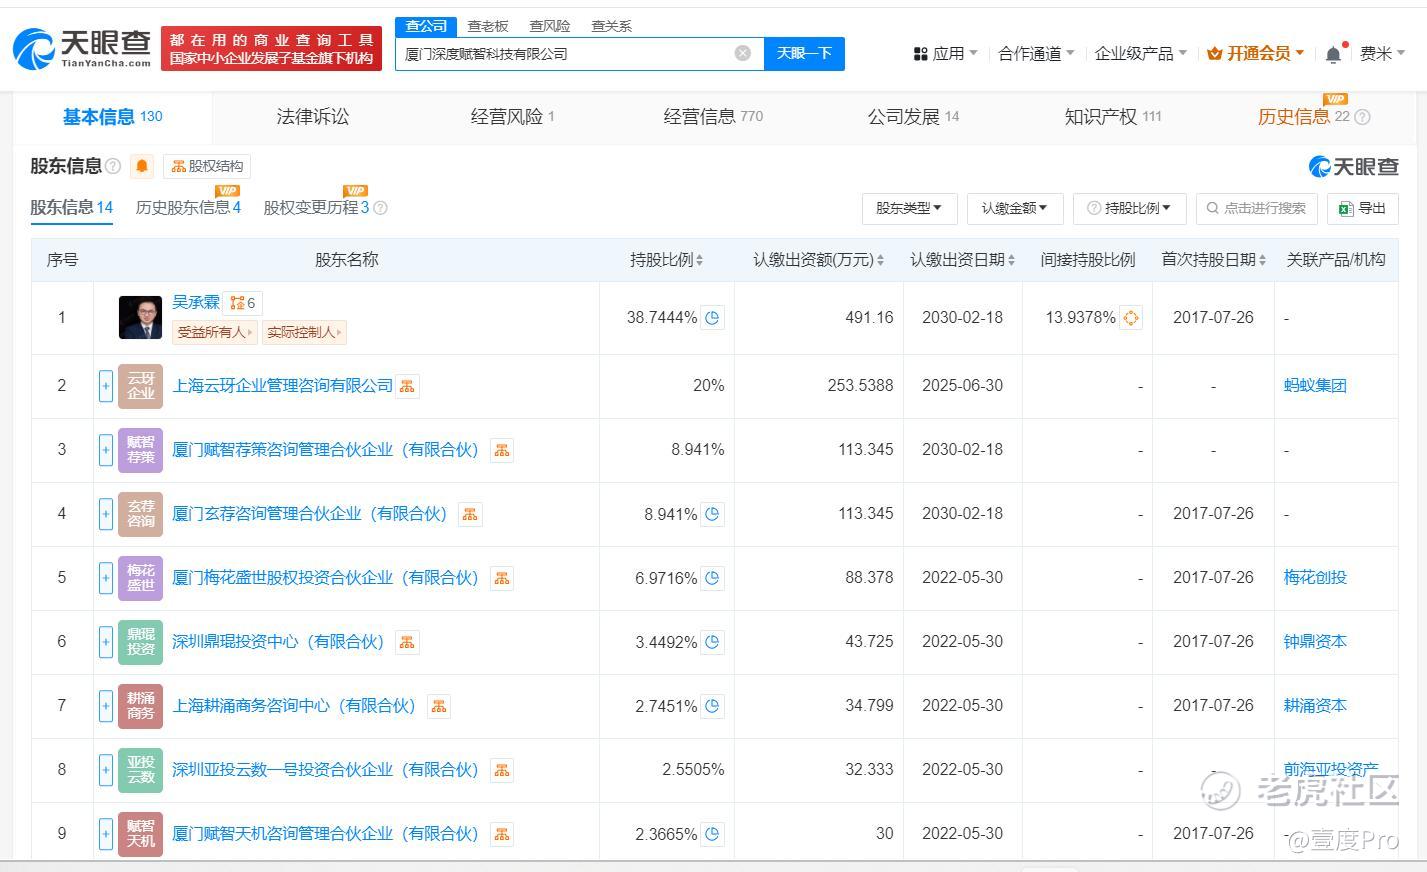Clear the search box text
The width and height of the screenshot is (1427, 872).
(742, 53)
